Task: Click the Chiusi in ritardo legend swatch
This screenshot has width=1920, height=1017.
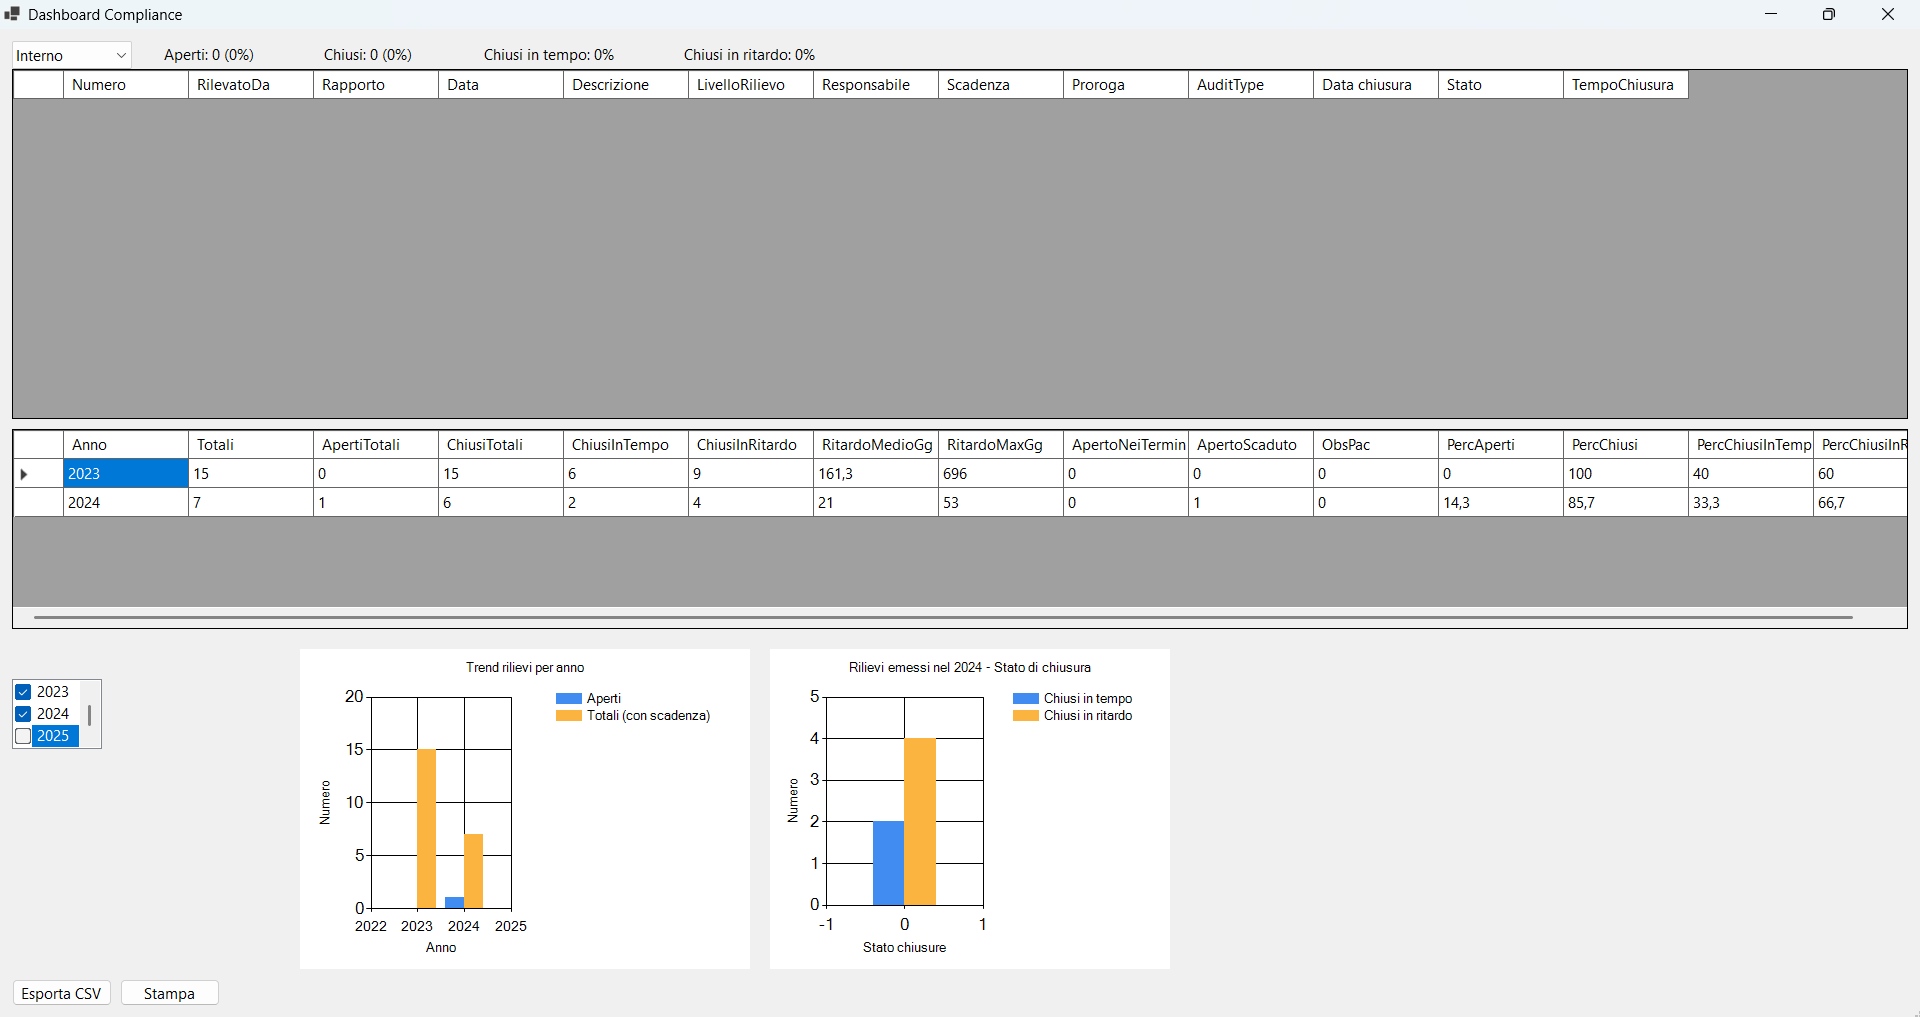Action: click(x=1026, y=715)
